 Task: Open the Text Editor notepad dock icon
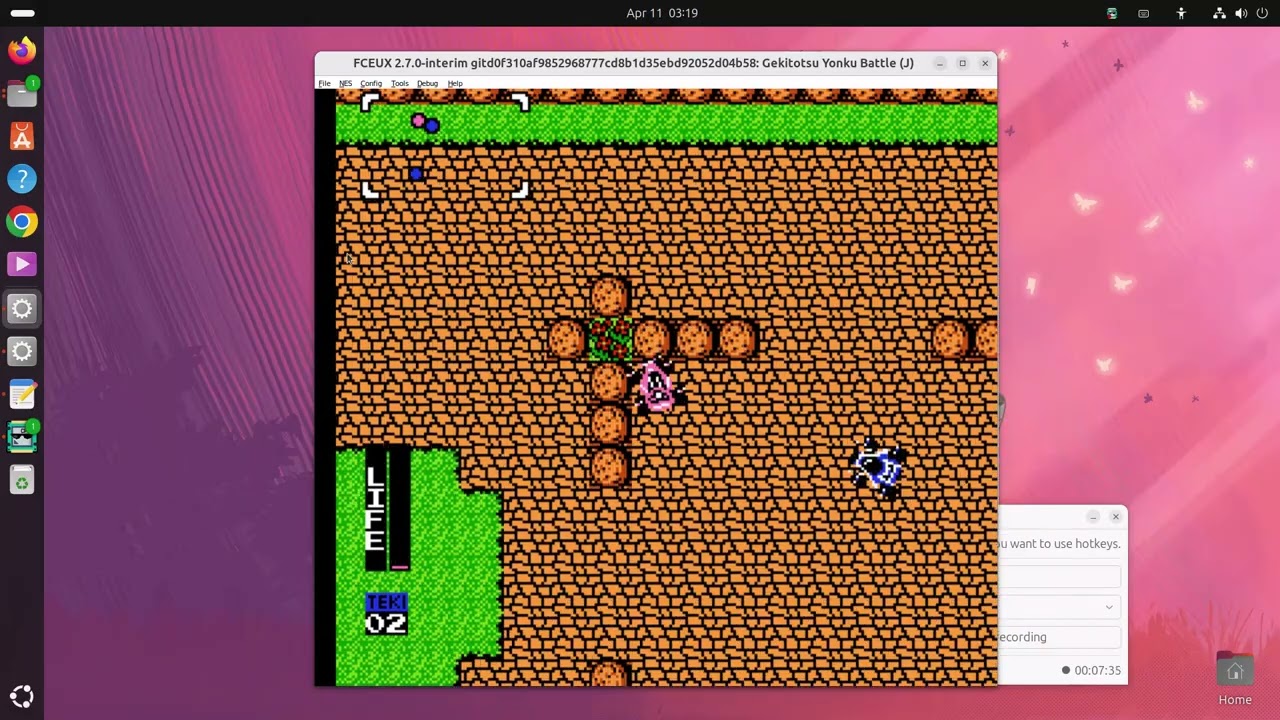pos(22,394)
